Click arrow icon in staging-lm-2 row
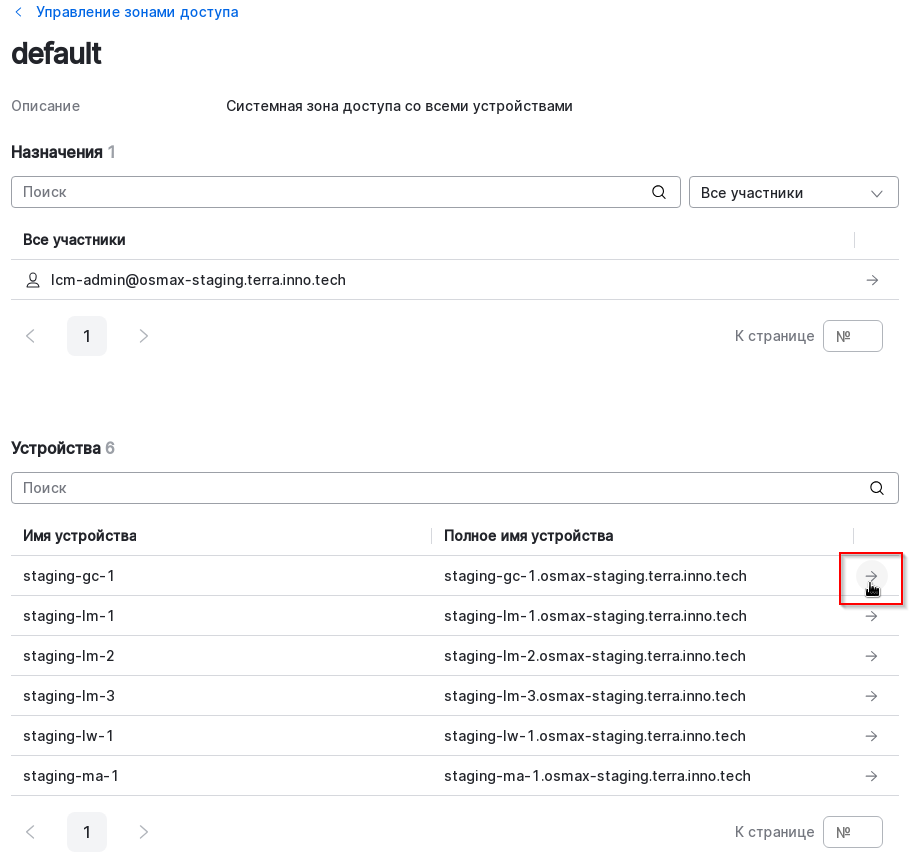912x862 pixels. 871,656
